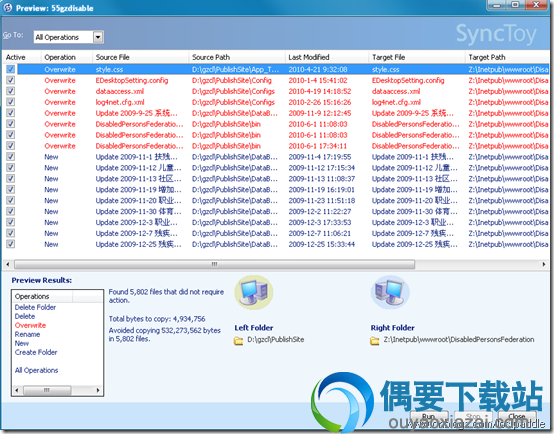The width and height of the screenshot is (554, 434).
Task: Maximize the Preview window
Action: pyautogui.click(x=515, y=5)
